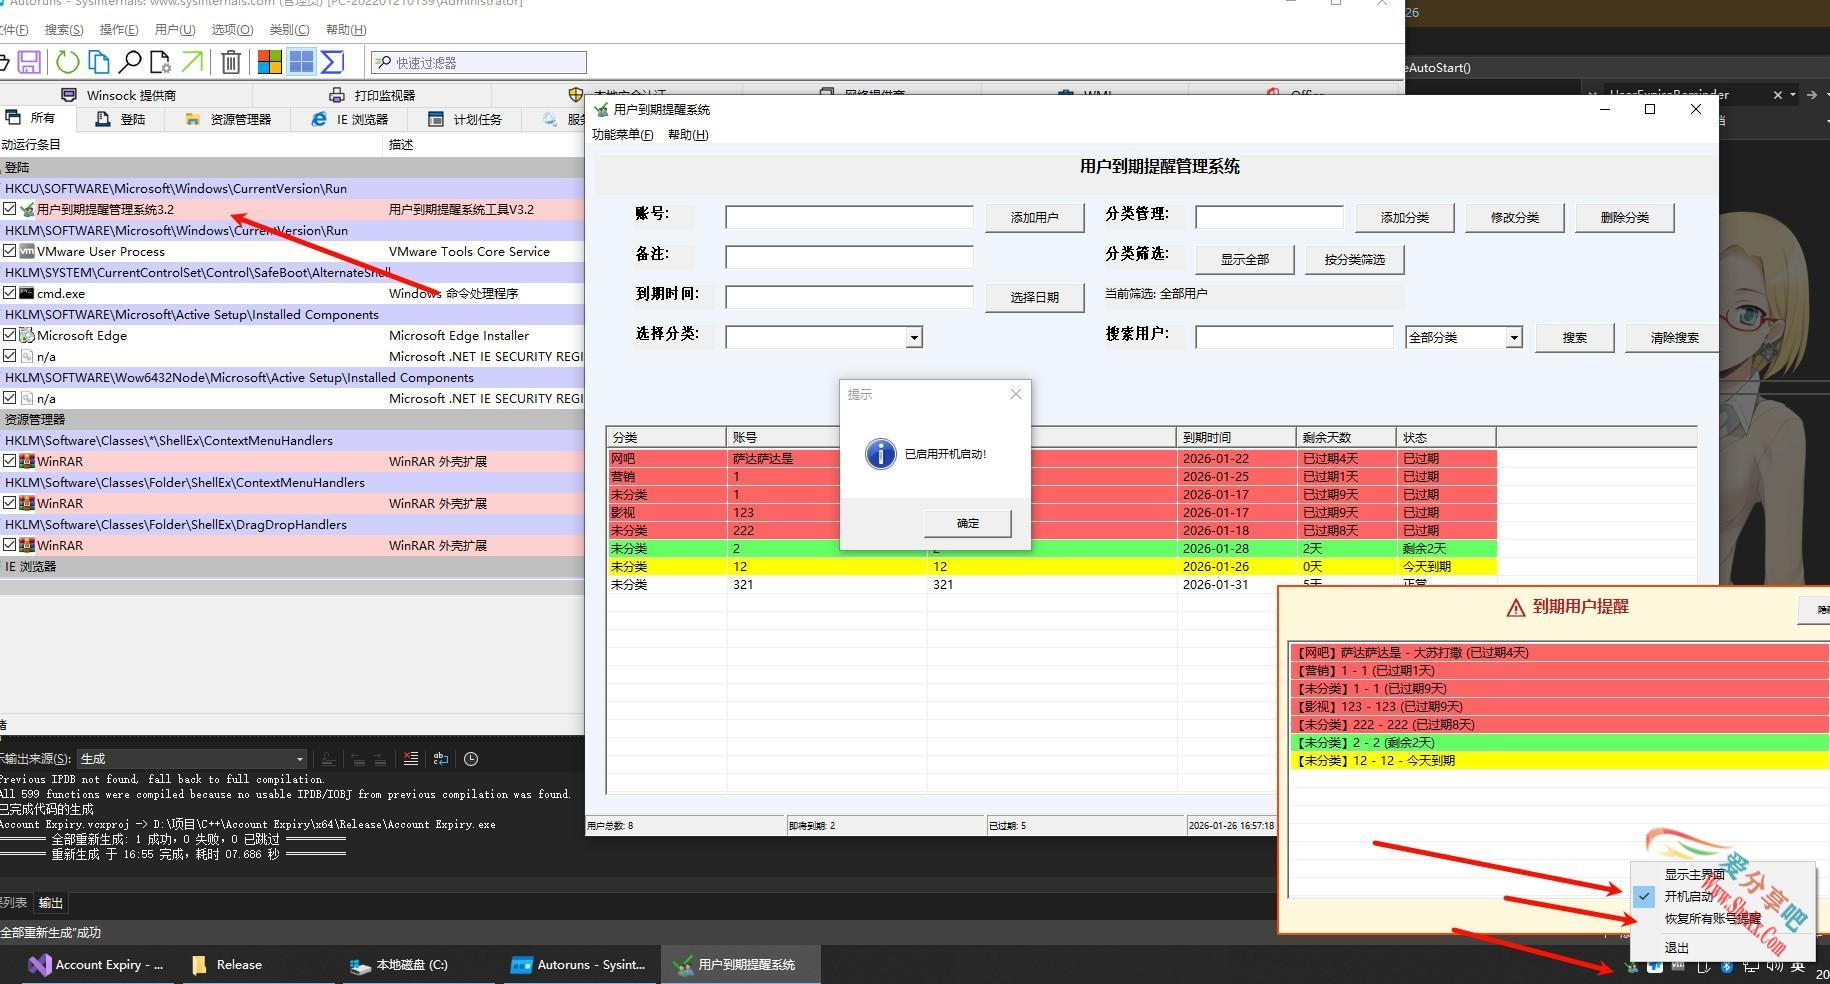
Task: Click the Save icon in Autoruns toolbar
Action: tap(27, 62)
